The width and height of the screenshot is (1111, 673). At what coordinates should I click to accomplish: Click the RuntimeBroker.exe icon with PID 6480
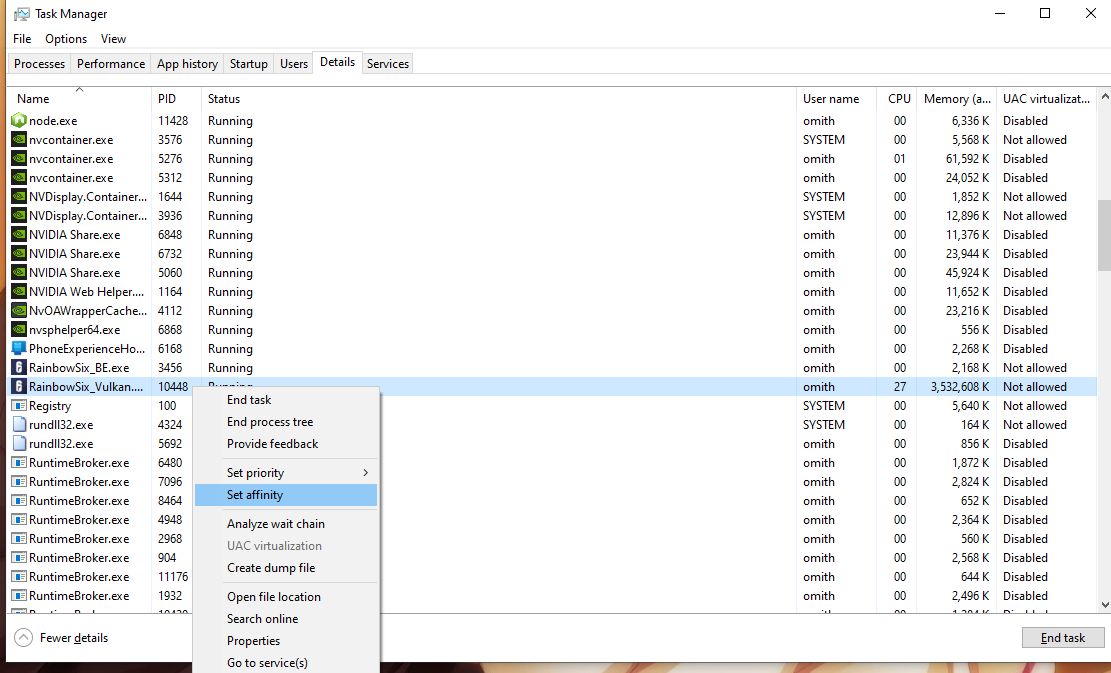[x=19, y=463]
